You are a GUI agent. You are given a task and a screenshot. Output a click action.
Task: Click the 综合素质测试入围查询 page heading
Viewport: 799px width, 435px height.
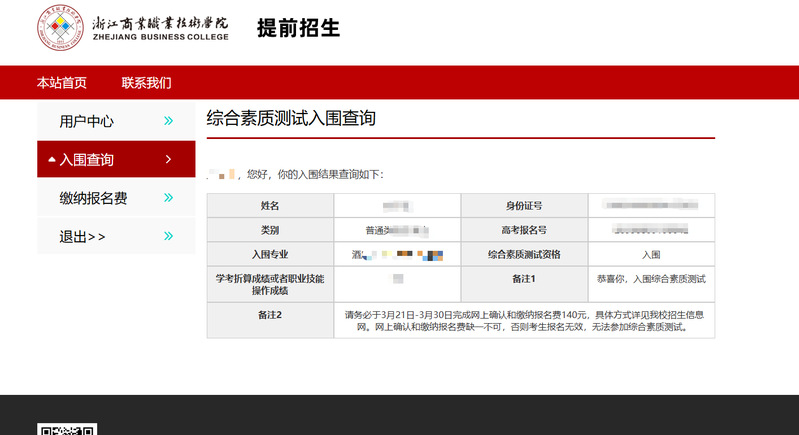tap(291, 118)
